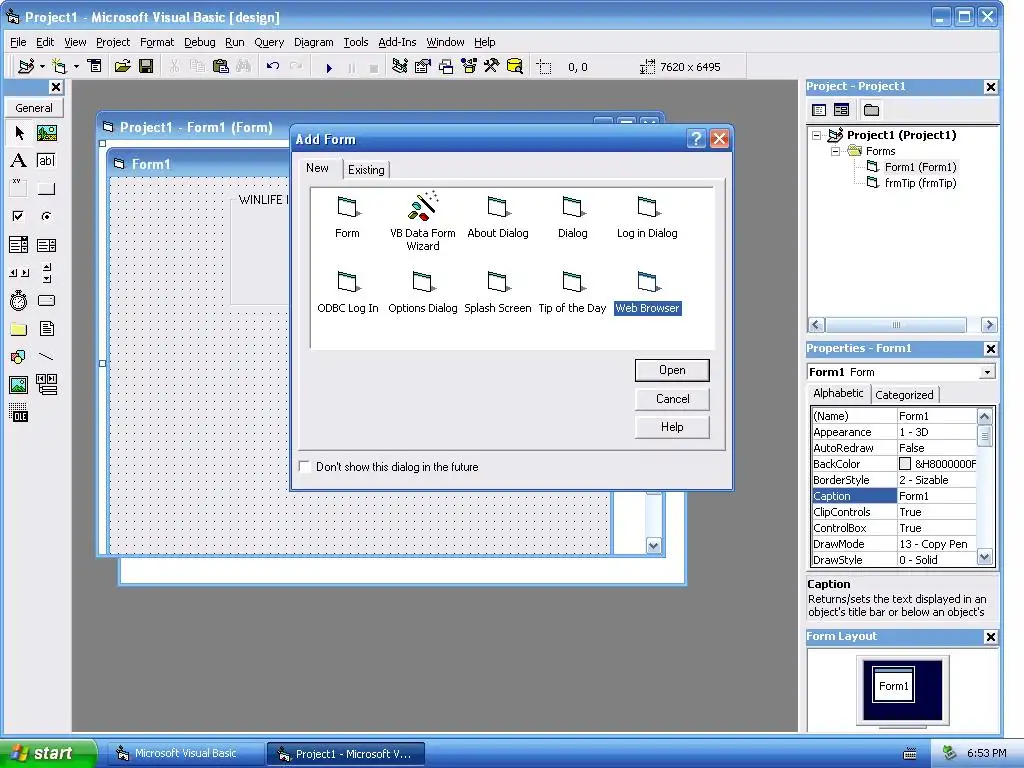
Task: Click the Start (run) toolbar button
Action: click(x=329, y=67)
